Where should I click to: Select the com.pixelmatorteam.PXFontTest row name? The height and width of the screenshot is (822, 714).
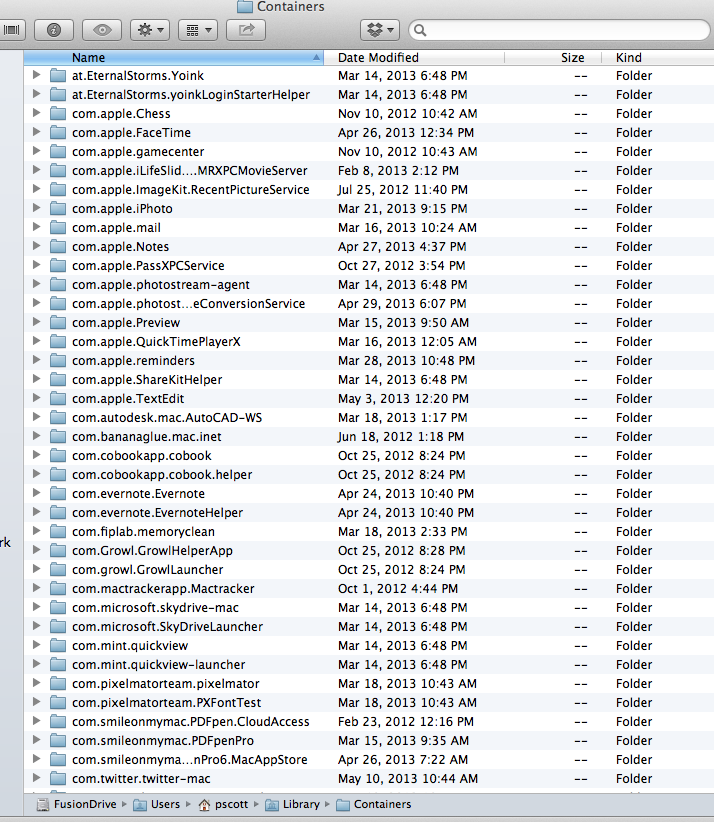pos(166,702)
